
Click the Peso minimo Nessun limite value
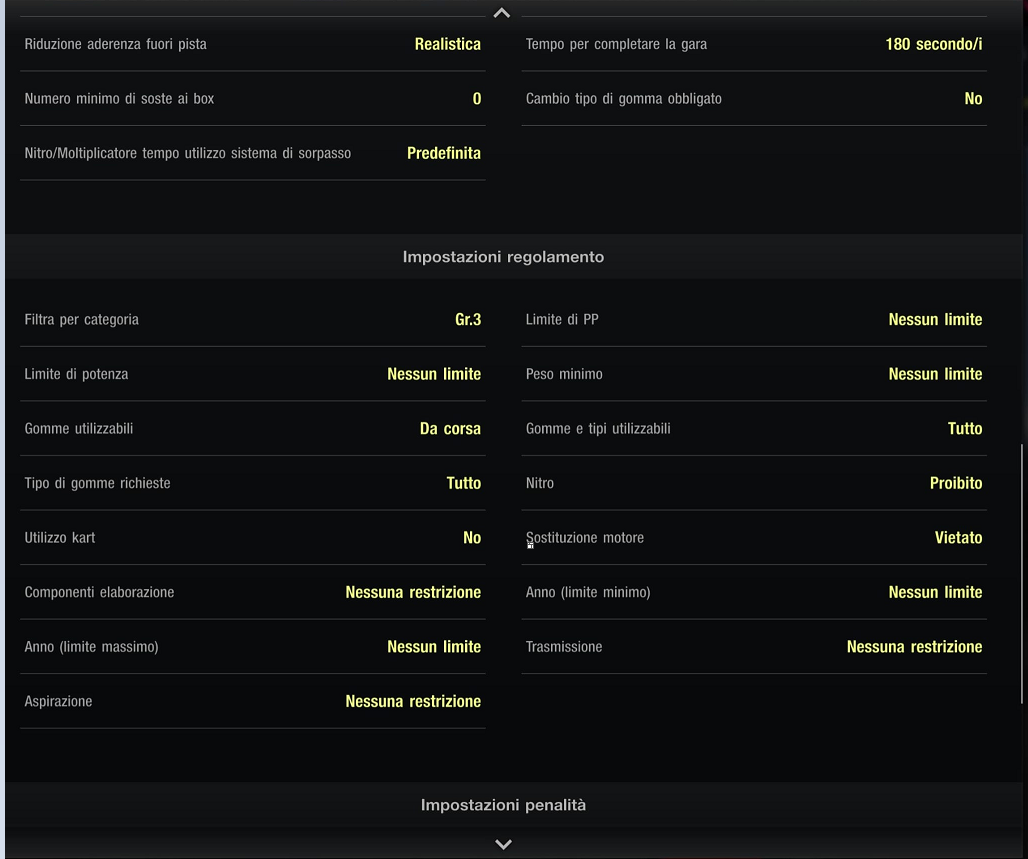click(x=934, y=374)
